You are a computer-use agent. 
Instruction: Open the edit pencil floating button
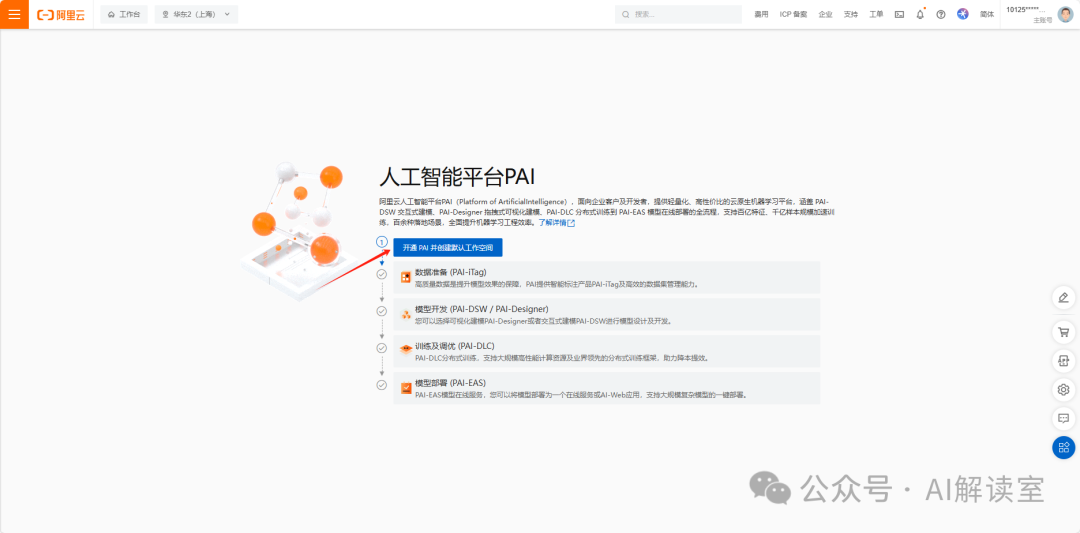click(x=1063, y=298)
